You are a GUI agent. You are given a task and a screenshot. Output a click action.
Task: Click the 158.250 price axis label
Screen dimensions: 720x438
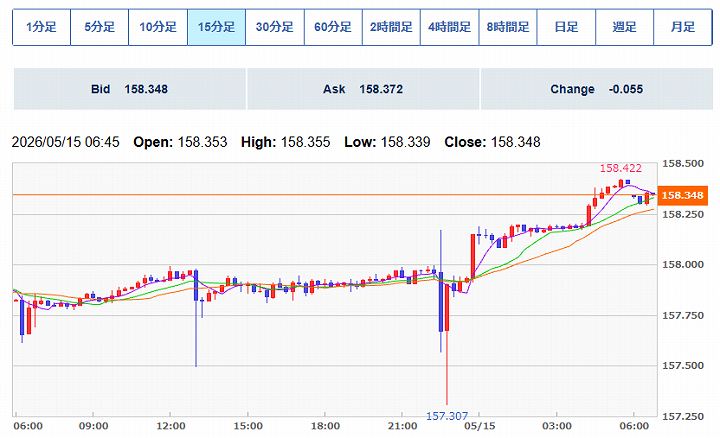(x=682, y=214)
